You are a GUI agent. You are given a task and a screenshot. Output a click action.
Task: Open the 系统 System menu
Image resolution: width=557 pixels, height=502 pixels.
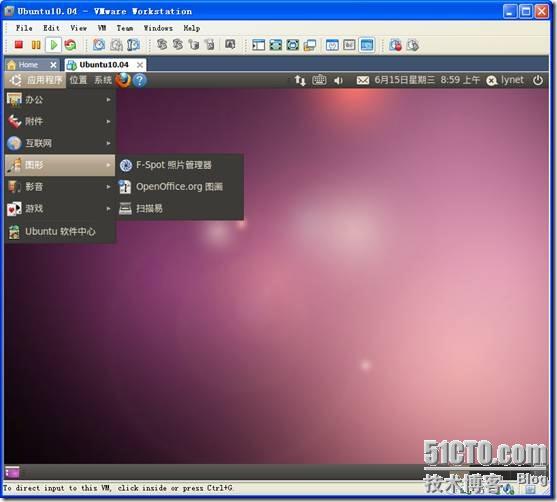pyautogui.click(x=103, y=80)
